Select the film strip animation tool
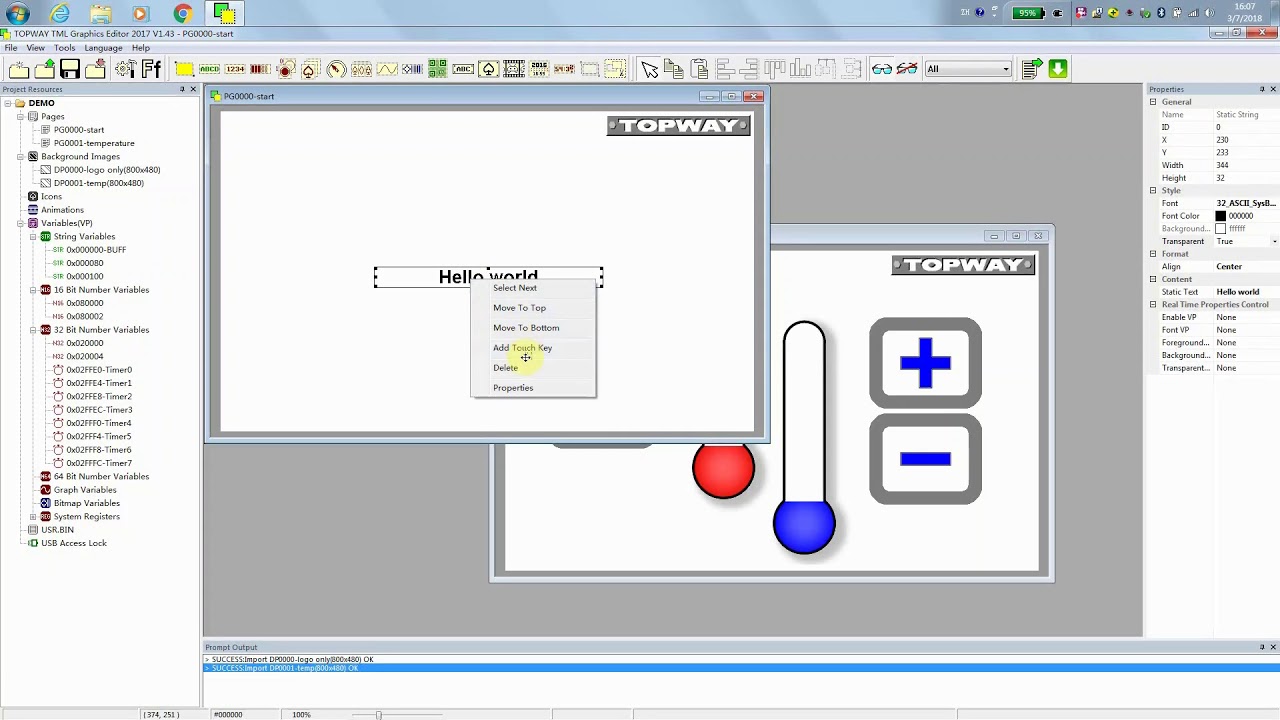1280x720 pixels. 514,69
